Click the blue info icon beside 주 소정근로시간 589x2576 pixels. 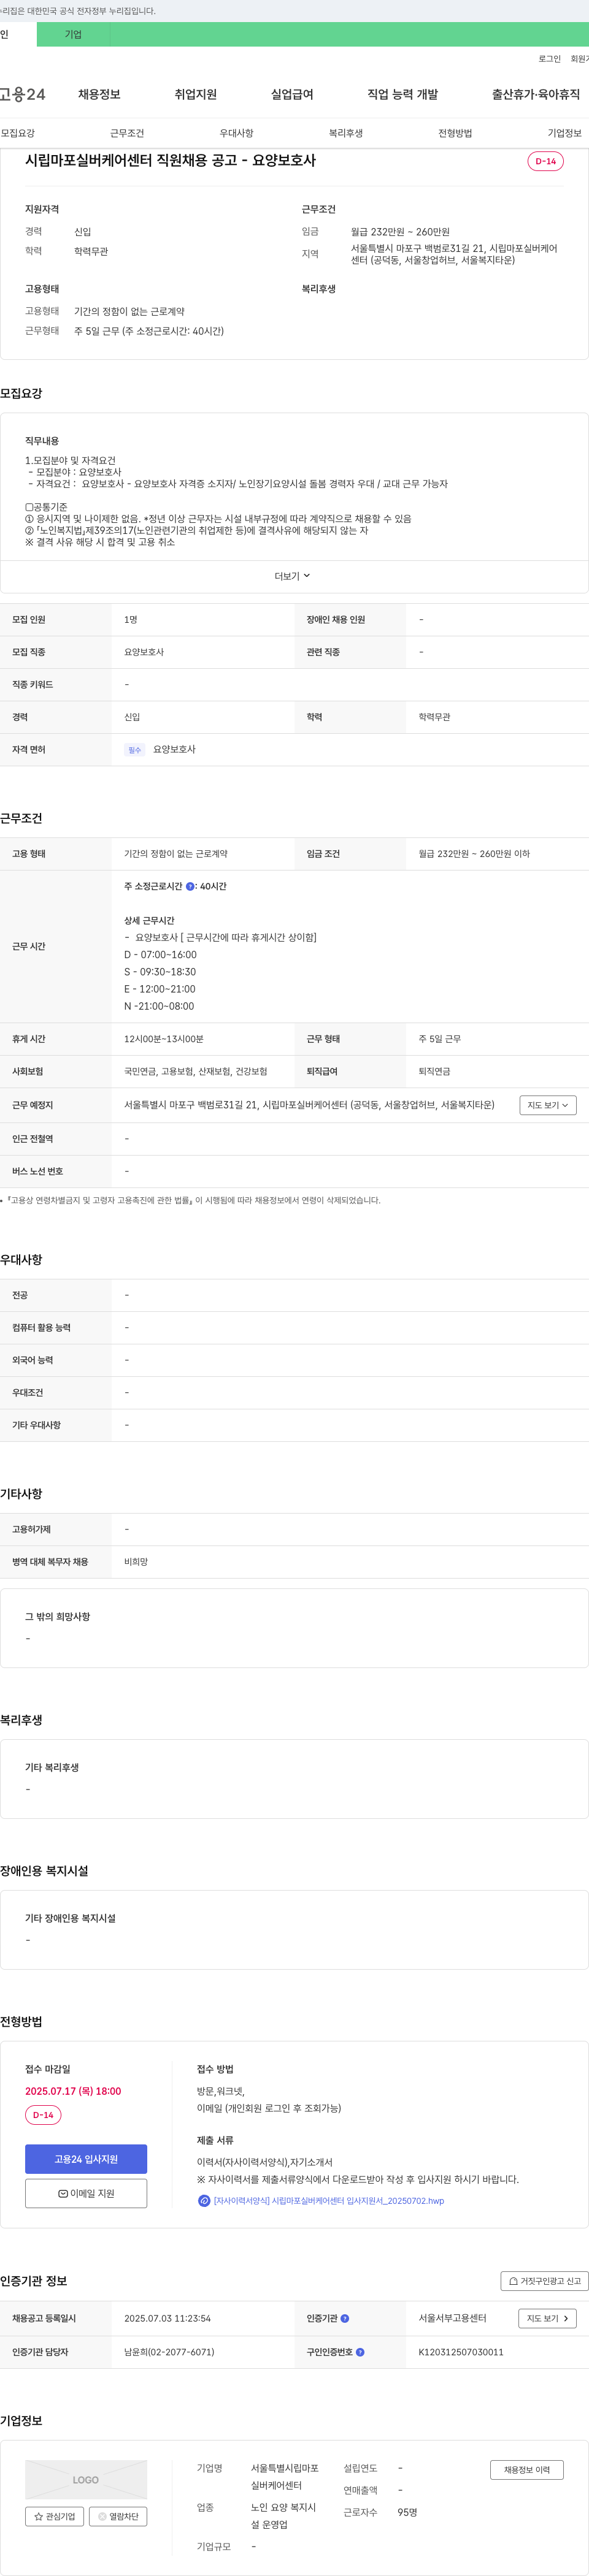(x=190, y=886)
